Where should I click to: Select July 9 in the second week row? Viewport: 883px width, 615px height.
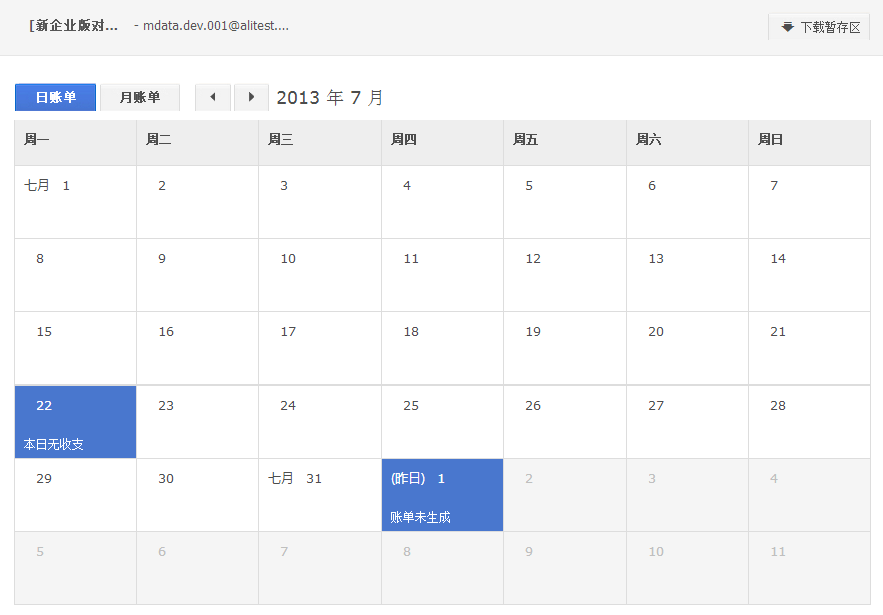pos(198,275)
